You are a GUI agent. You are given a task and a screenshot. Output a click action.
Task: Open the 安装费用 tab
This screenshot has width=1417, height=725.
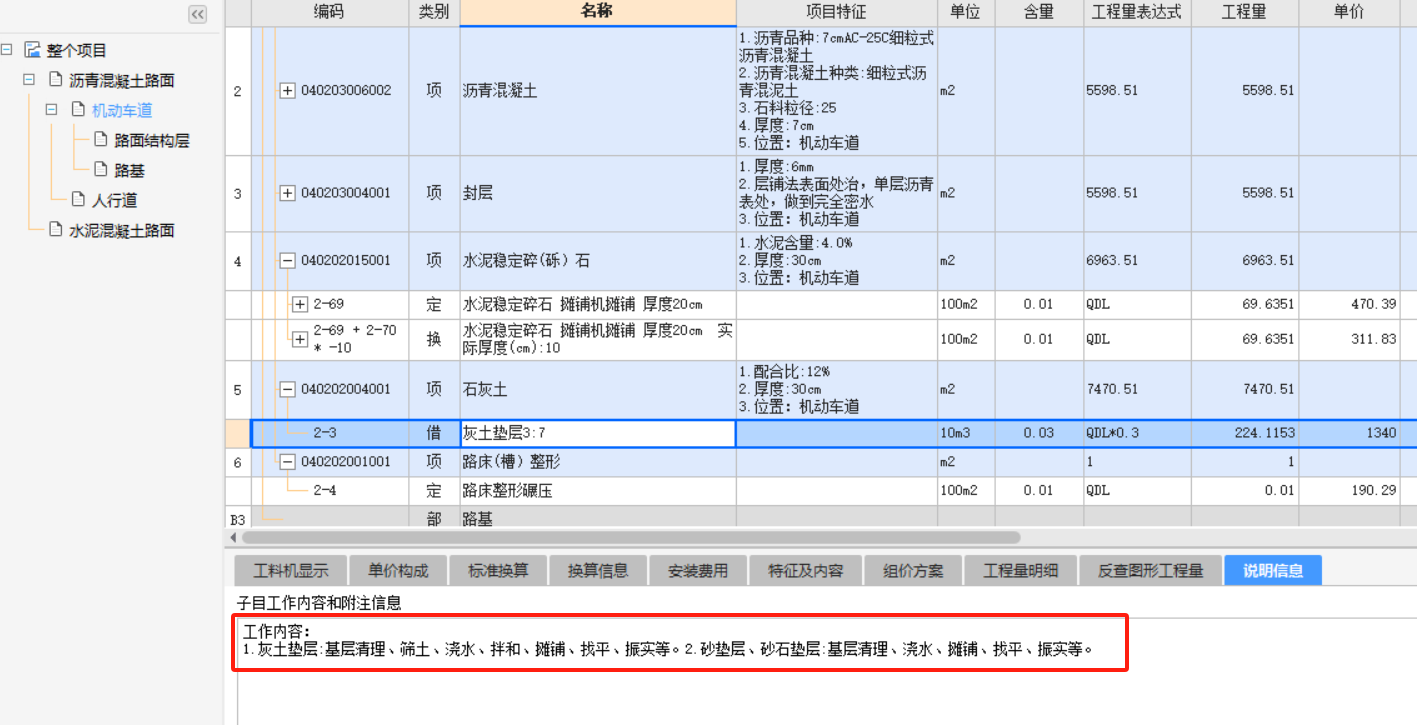[x=697, y=571]
